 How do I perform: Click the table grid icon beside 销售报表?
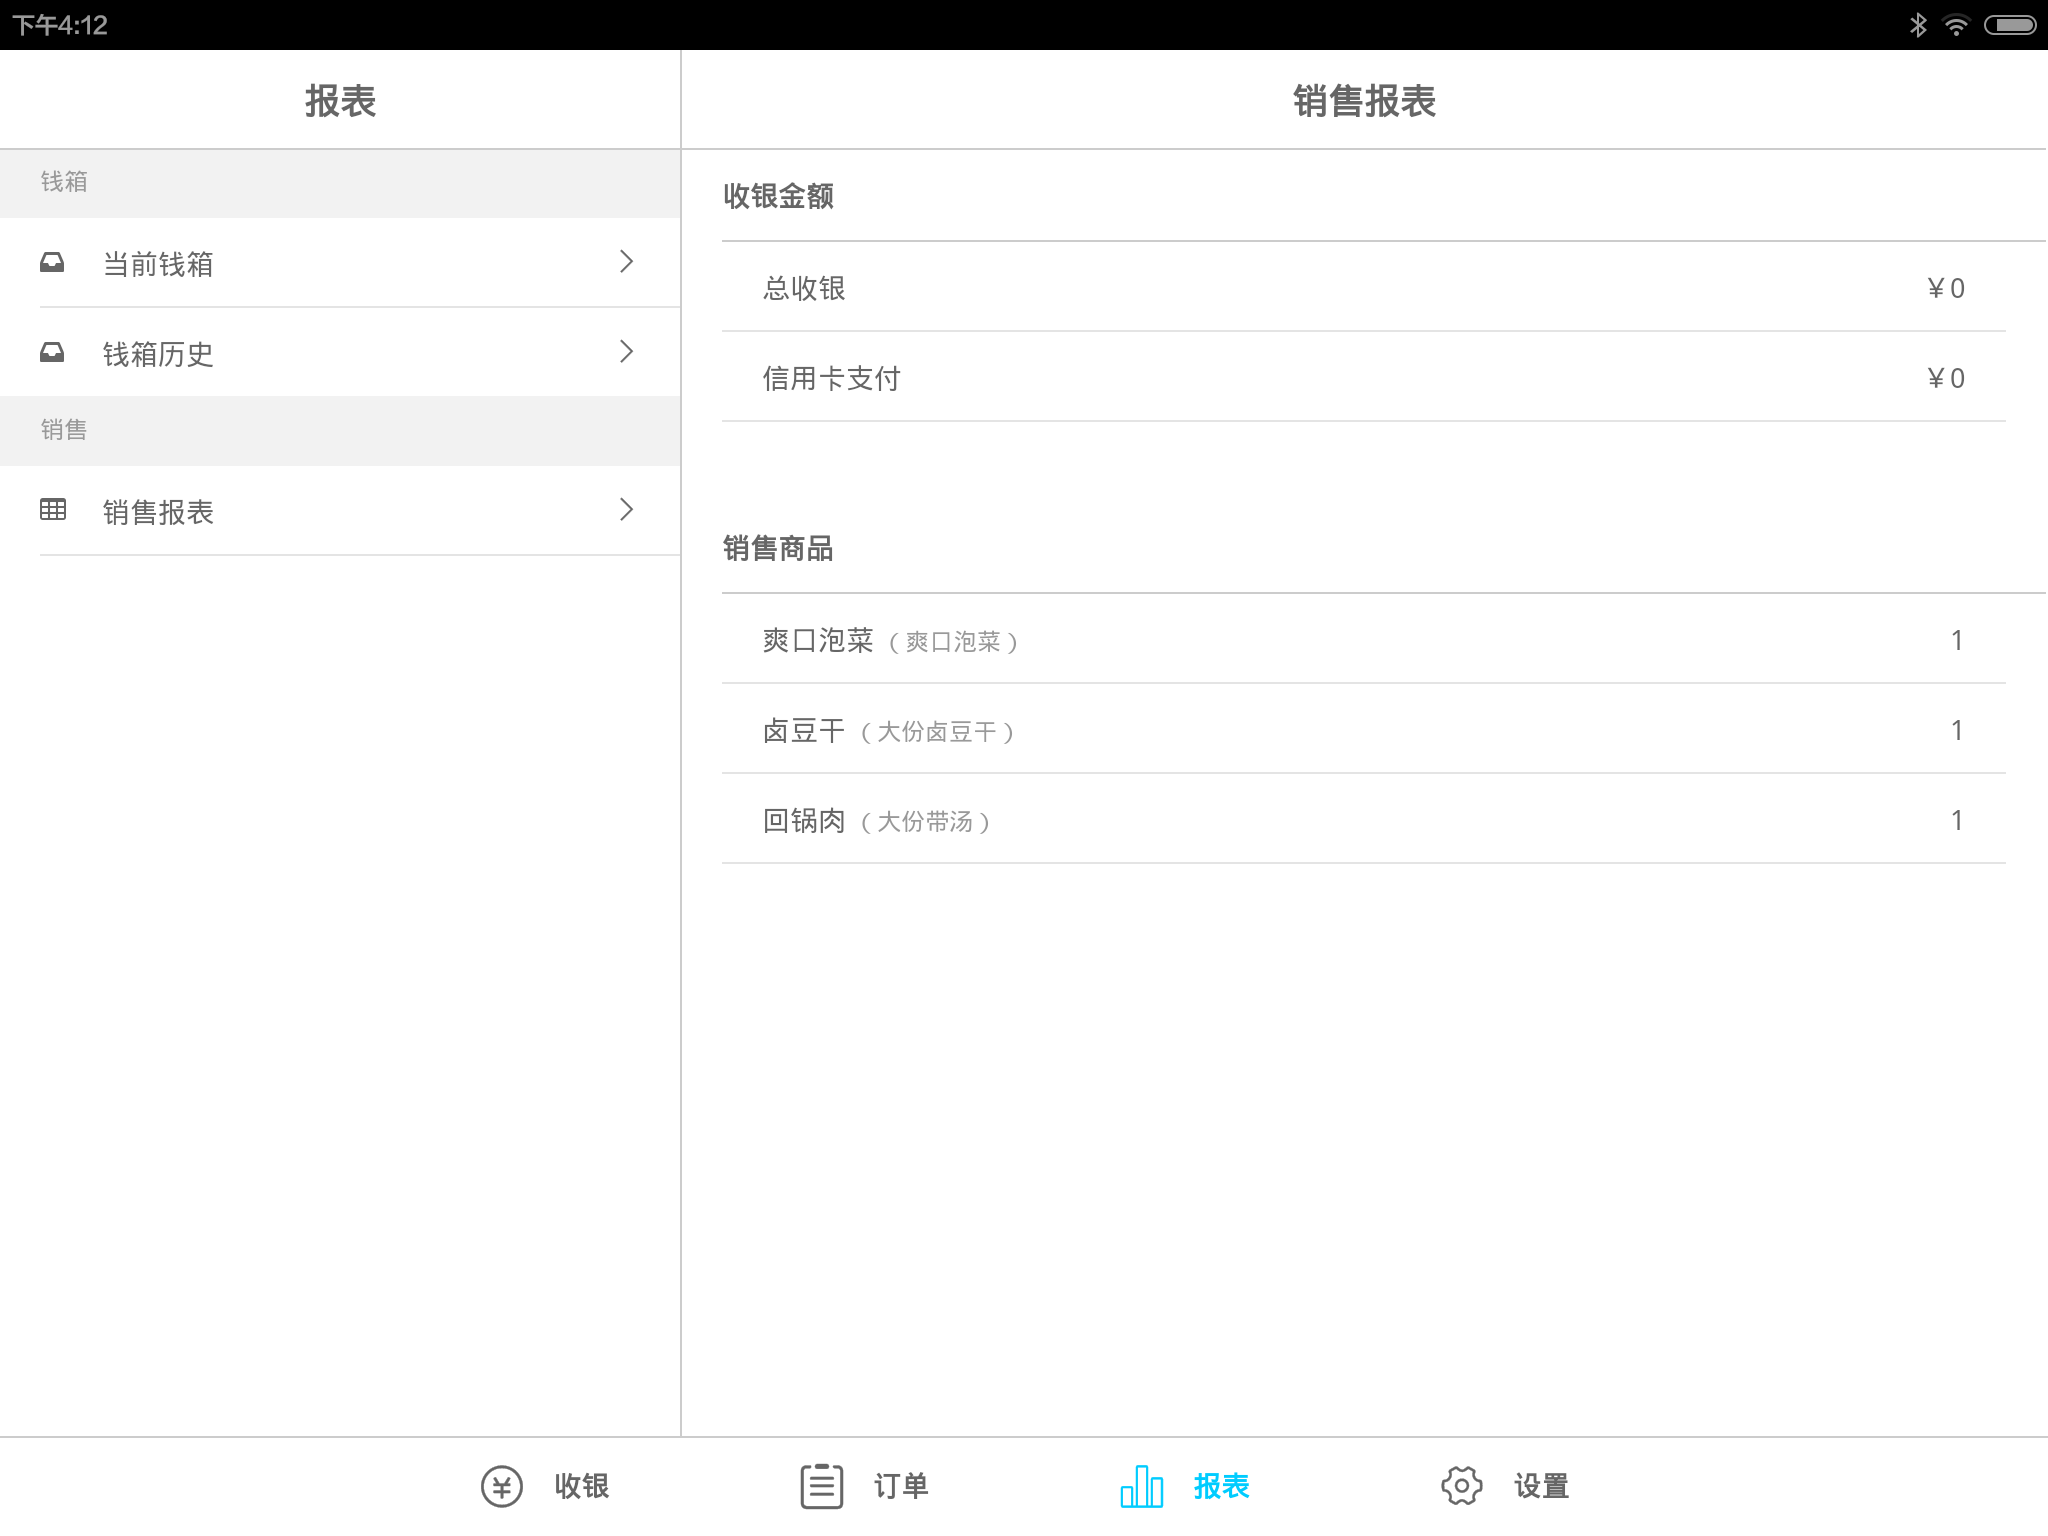pos(52,509)
